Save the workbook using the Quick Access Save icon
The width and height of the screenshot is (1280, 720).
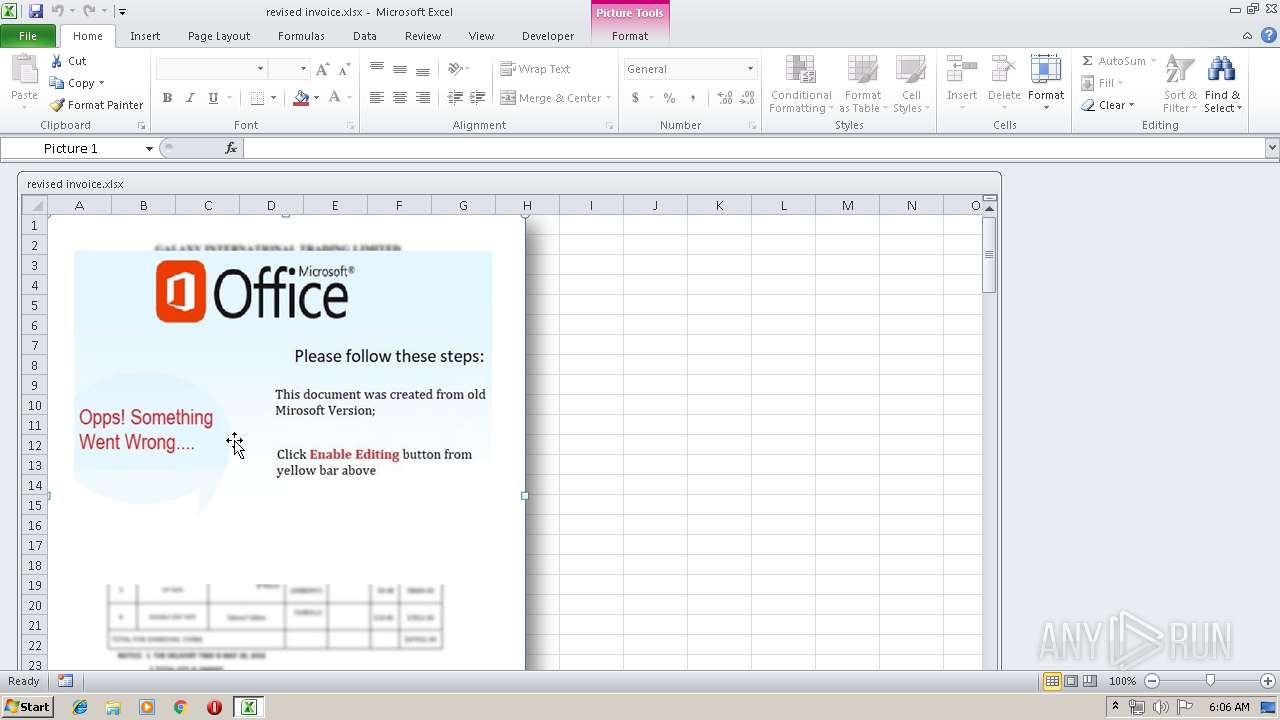tap(36, 11)
